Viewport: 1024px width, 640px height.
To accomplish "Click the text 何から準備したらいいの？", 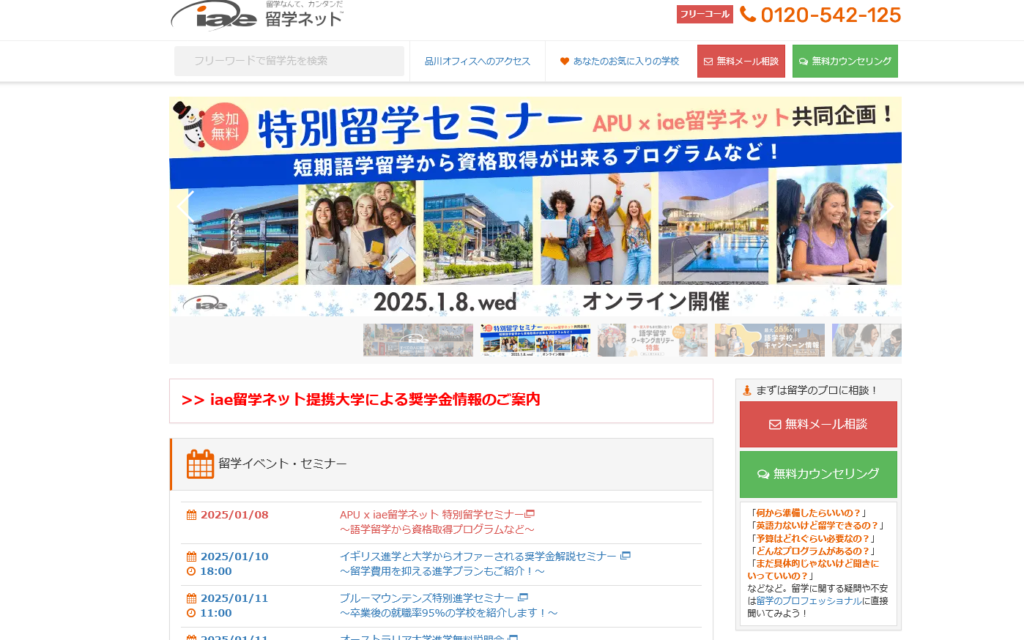I will click(808, 513).
